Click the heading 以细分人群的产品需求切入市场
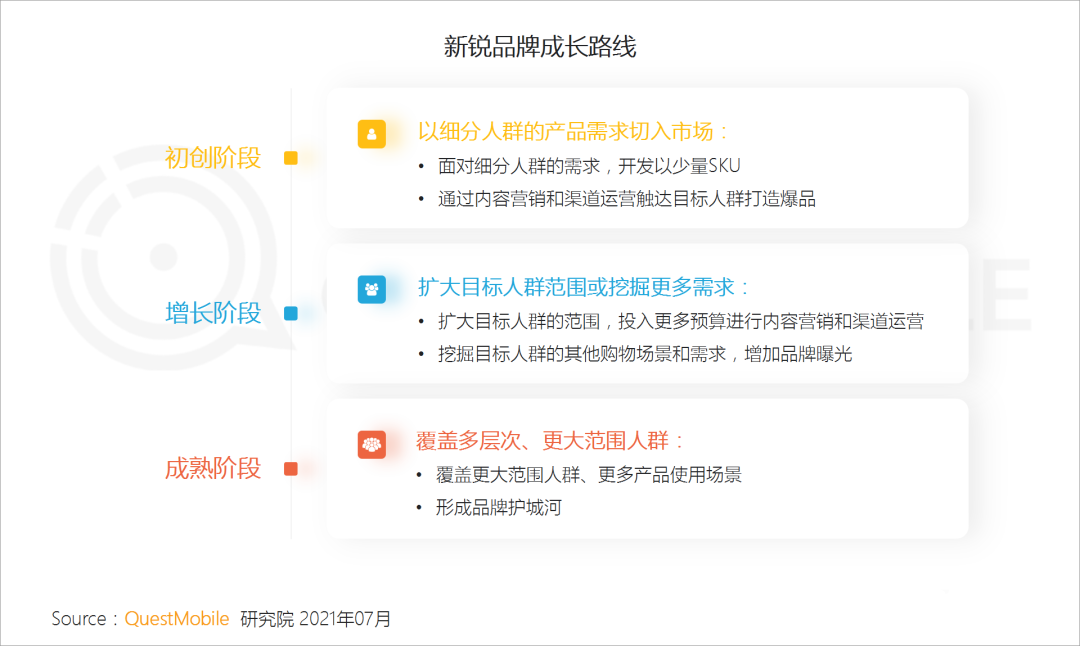This screenshot has width=1080, height=646. 573,132
